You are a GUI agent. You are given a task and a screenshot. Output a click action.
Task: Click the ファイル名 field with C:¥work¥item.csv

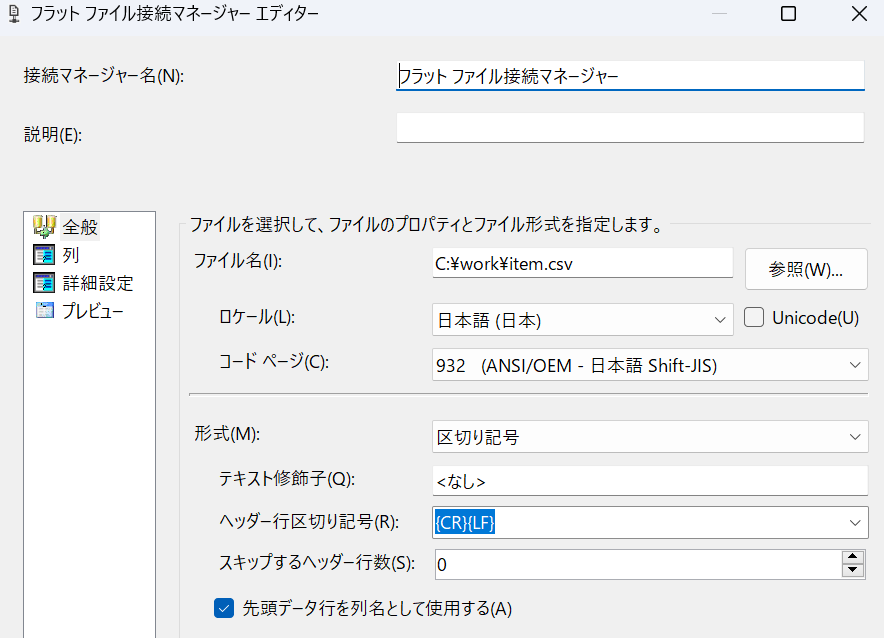[x=582, y=263]
